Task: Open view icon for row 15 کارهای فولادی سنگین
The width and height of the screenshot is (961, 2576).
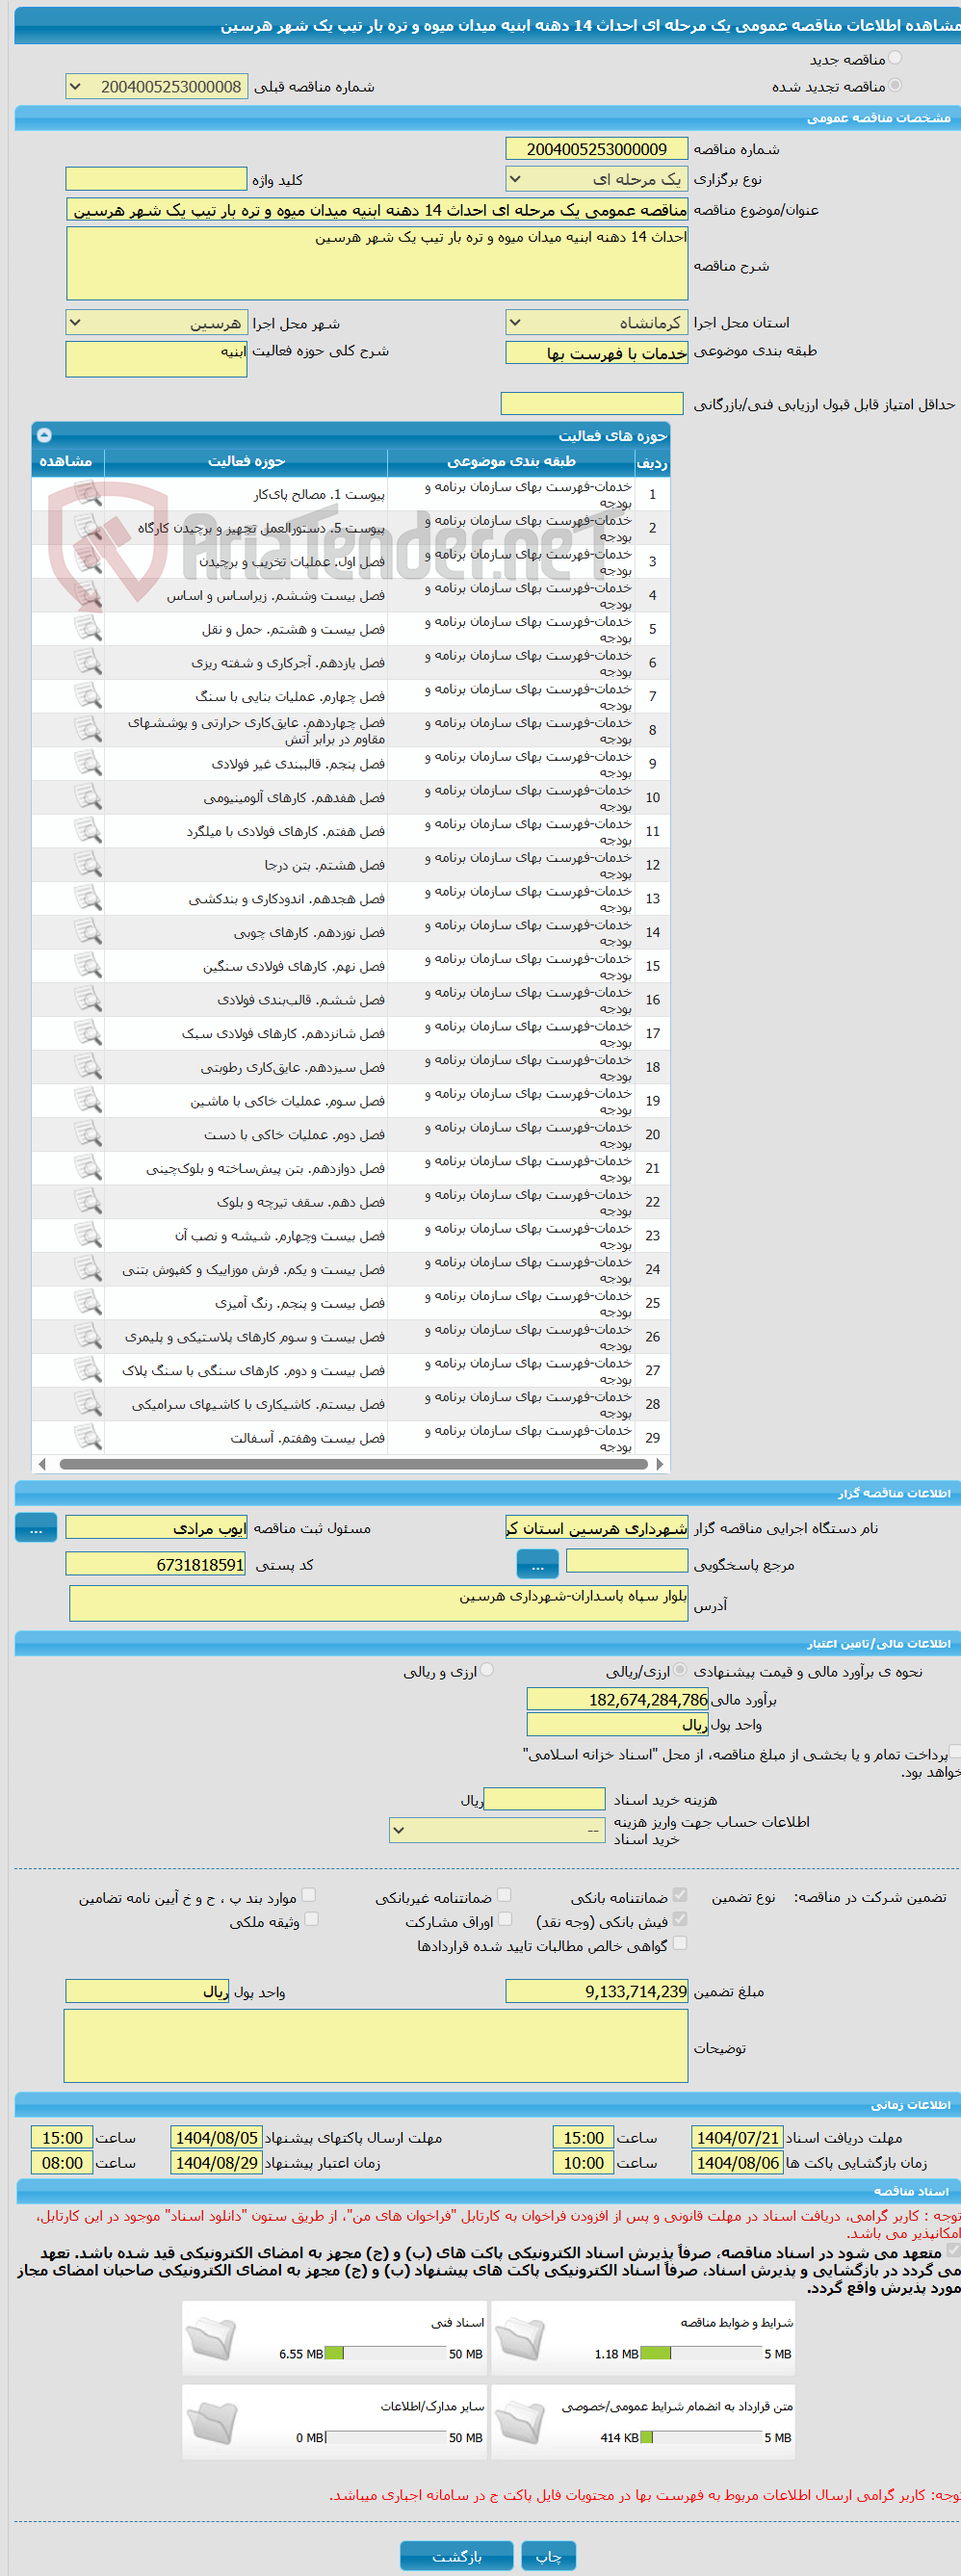Action: click(88, 966)
